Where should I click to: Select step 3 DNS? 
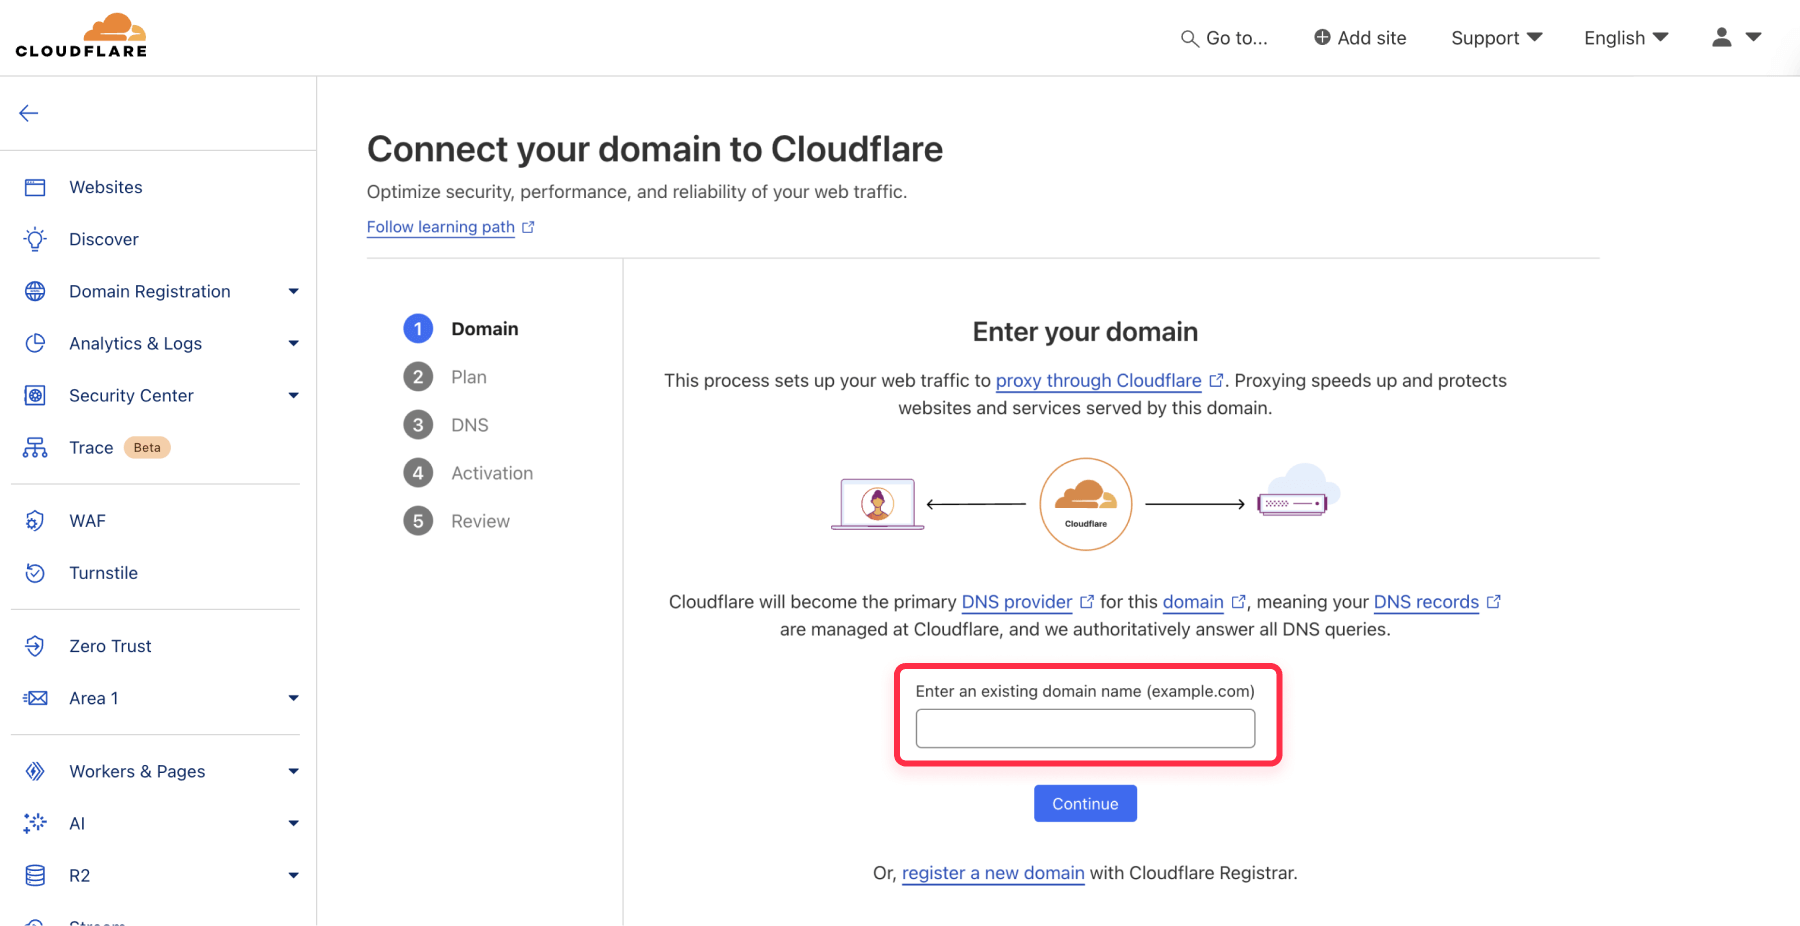[446, 425]
